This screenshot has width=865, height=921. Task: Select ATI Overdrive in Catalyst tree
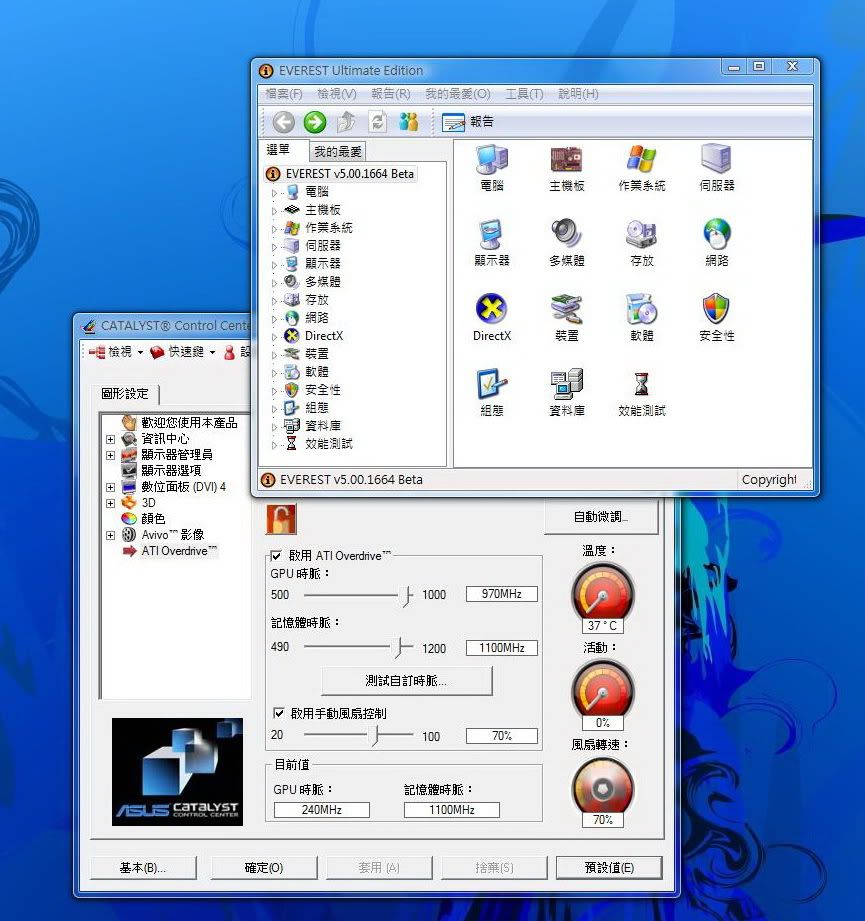point(179,551)
